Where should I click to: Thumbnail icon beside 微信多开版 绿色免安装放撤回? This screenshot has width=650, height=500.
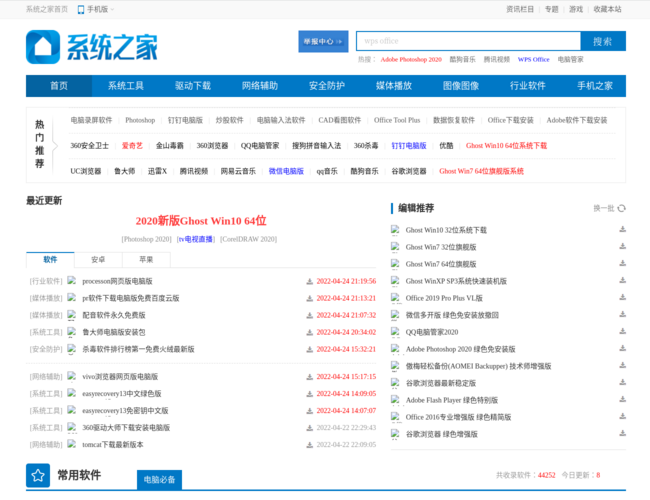(395, 315)
